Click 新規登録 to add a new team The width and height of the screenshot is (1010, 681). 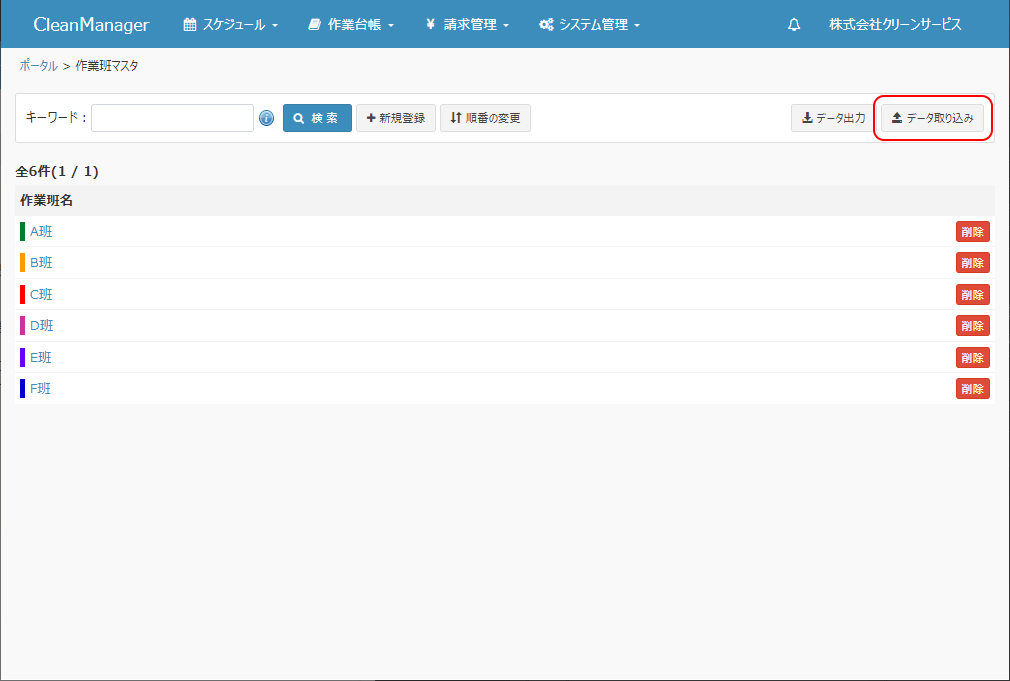coord(396,118)
